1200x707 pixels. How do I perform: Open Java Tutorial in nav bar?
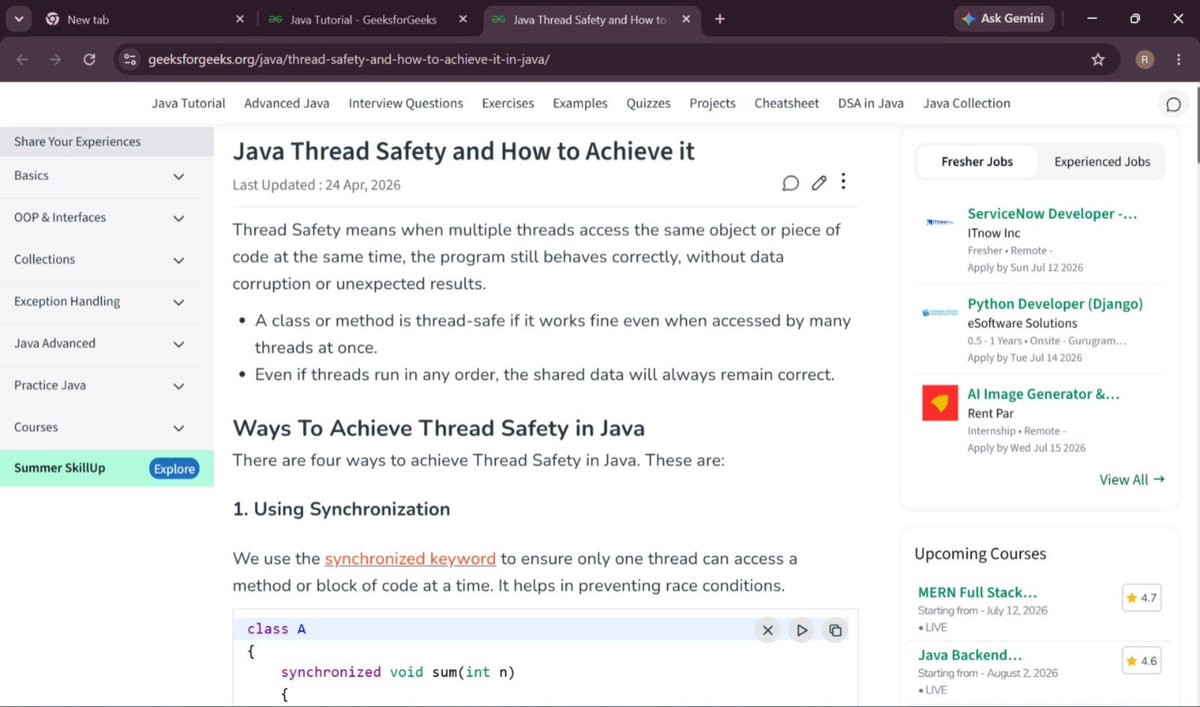(189, 104)
